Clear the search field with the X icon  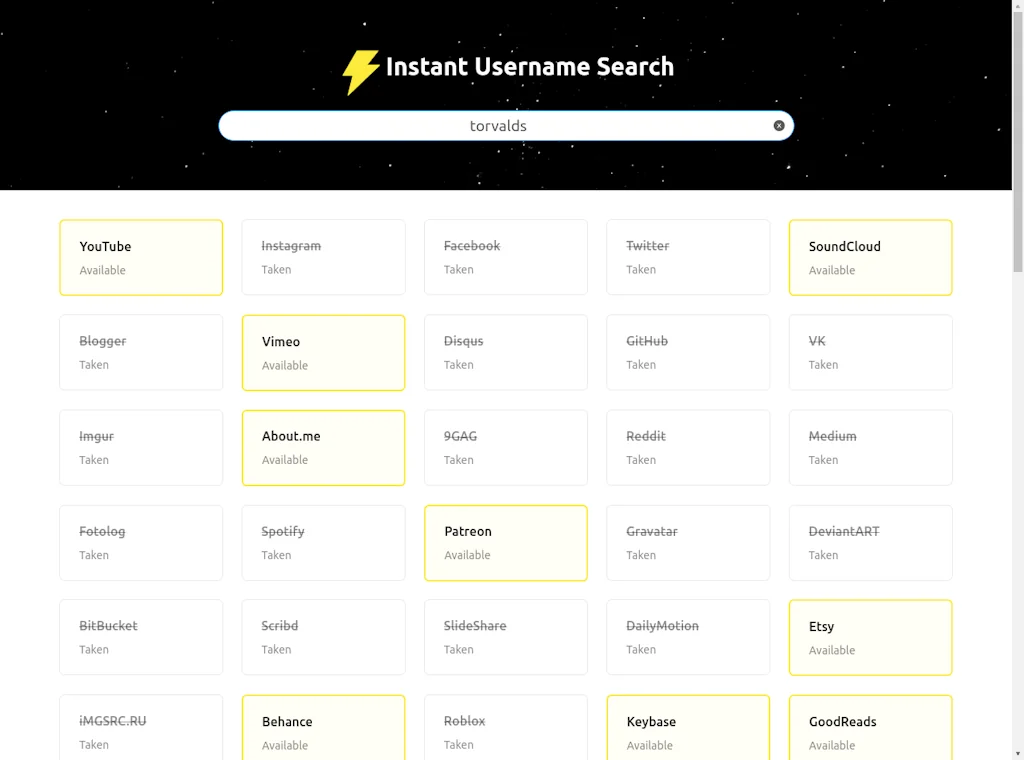pos(779,125)
